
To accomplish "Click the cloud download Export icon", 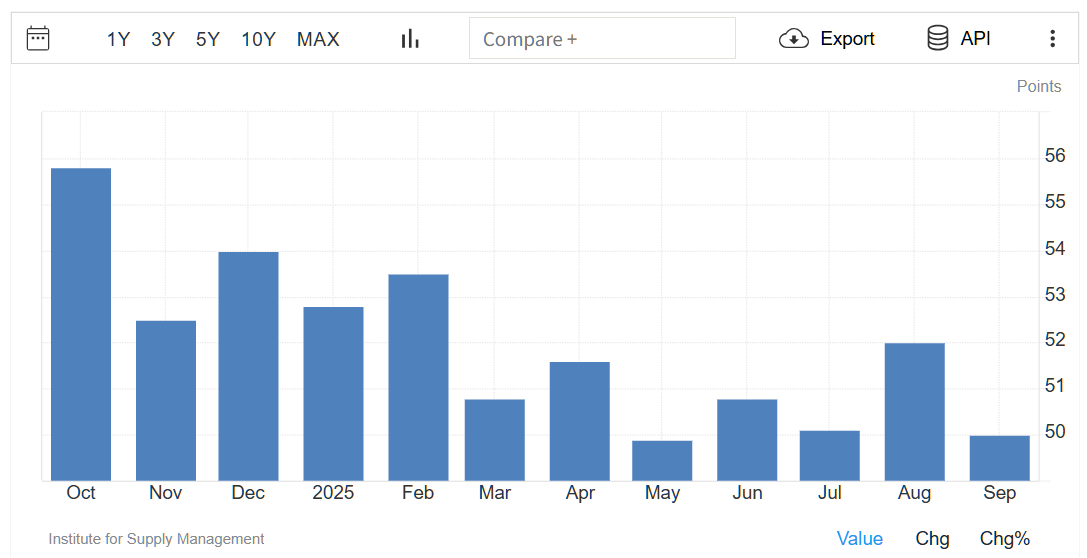I will coord(794,39).
